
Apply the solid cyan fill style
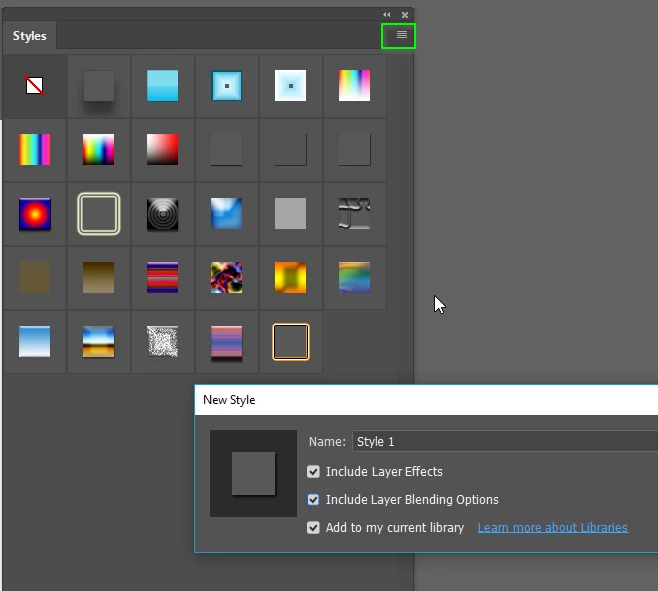162,86
